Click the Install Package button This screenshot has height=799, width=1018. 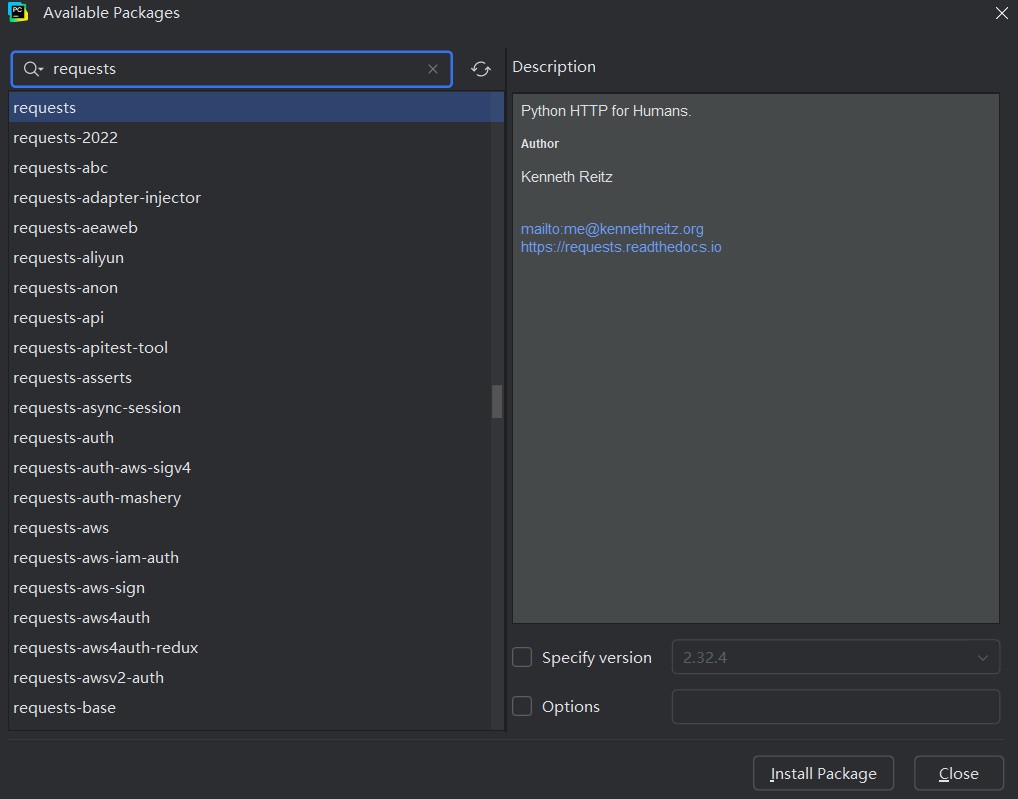[x=823, y=773]
